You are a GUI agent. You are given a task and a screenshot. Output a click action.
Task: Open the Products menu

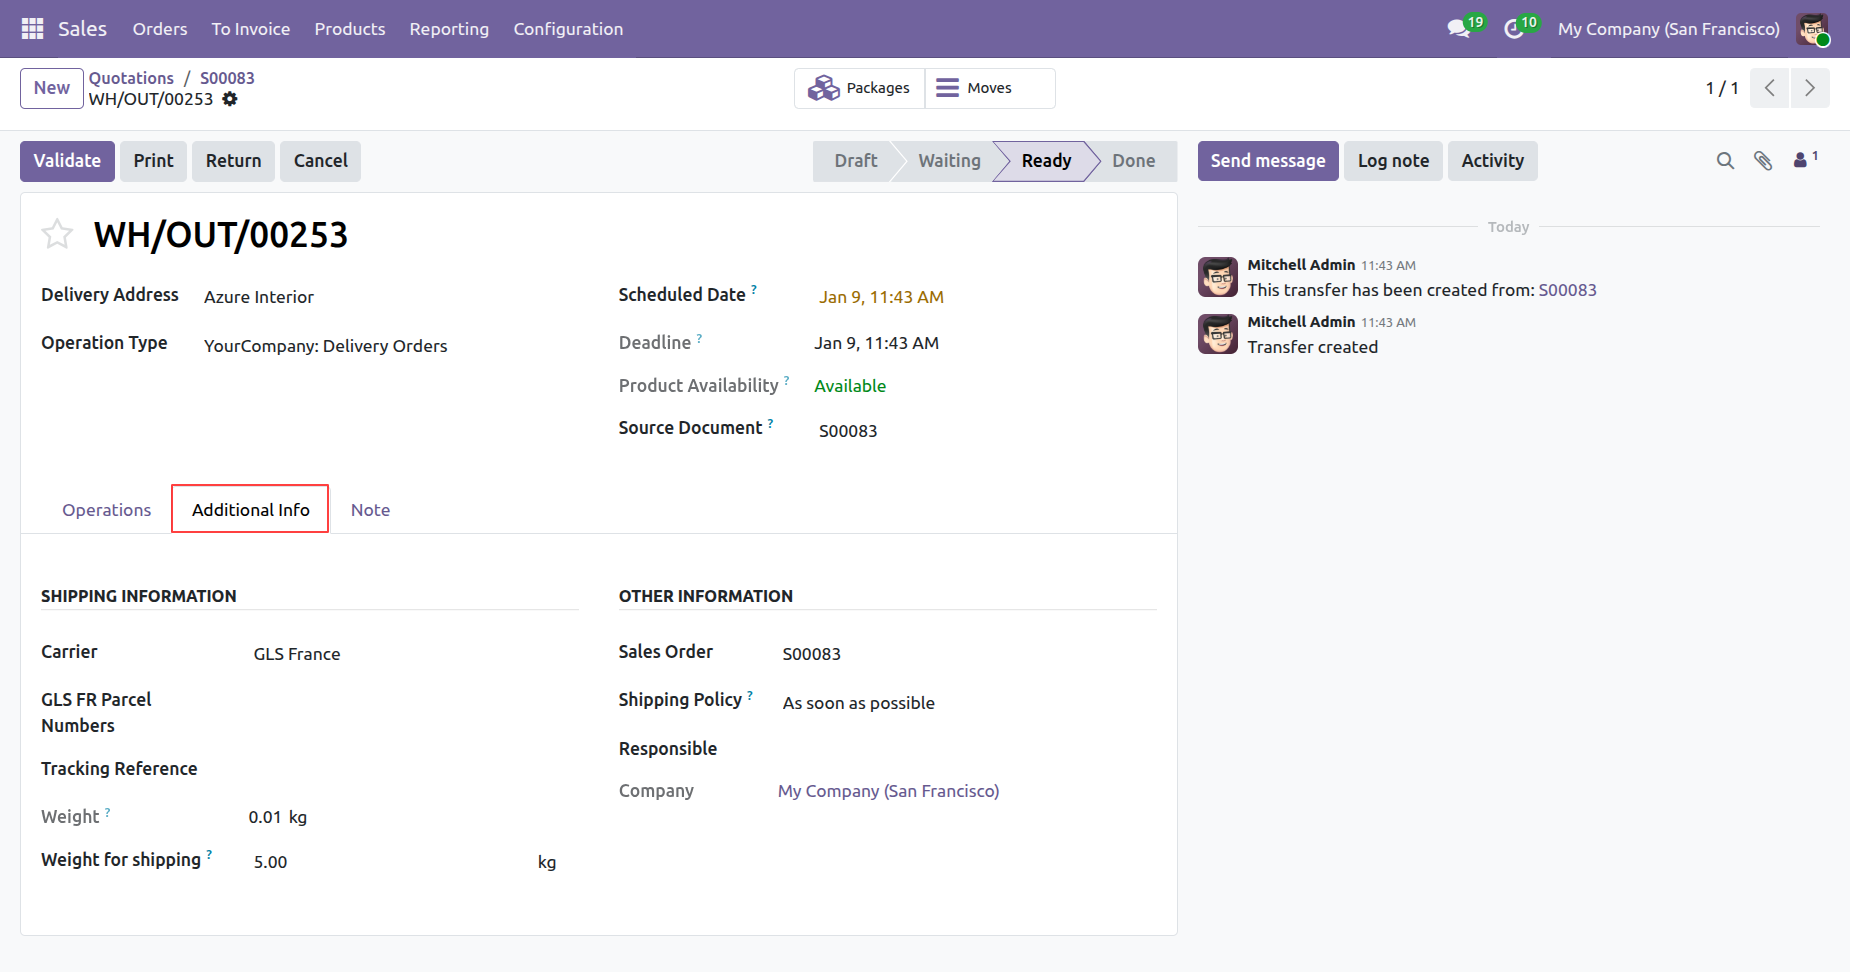click(x=350, y=29)
